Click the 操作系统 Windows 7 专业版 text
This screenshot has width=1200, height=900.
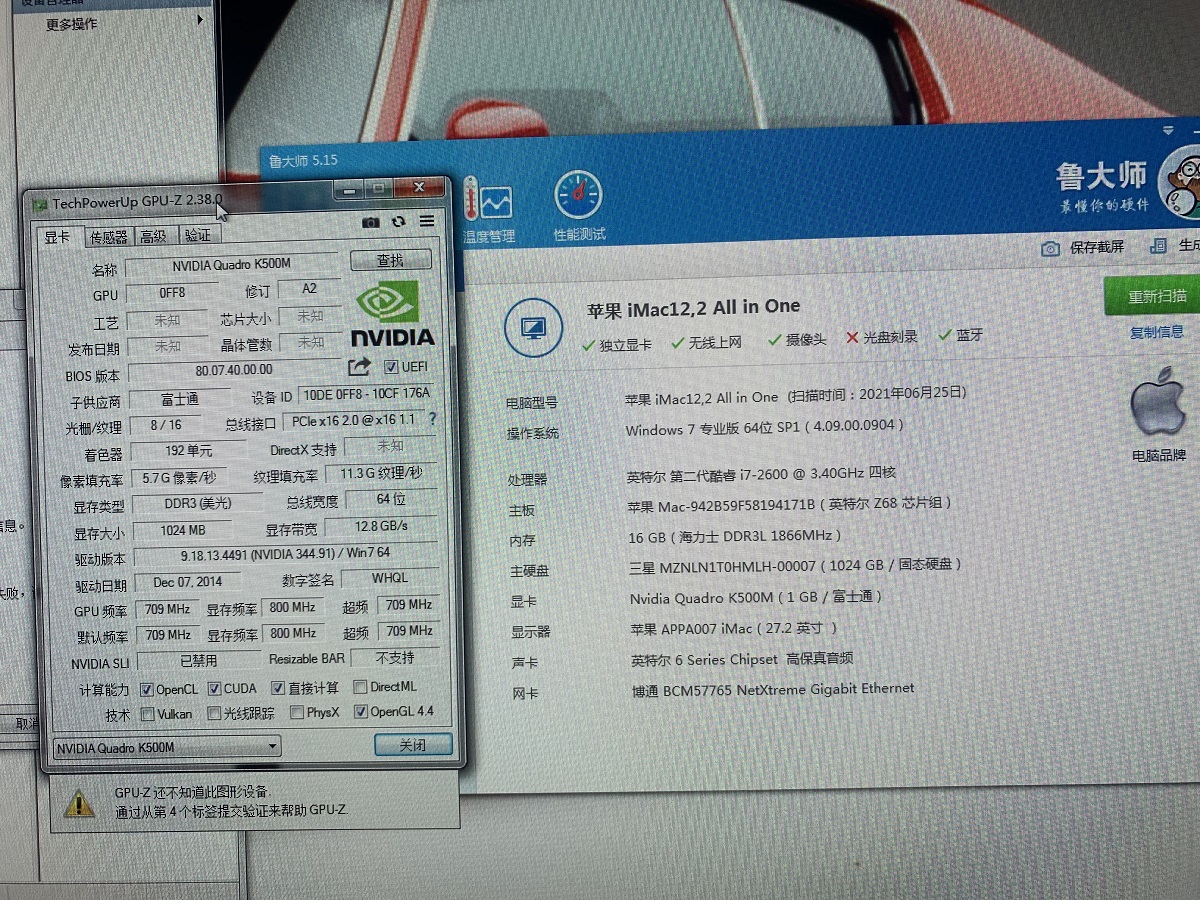pos(765,428)
